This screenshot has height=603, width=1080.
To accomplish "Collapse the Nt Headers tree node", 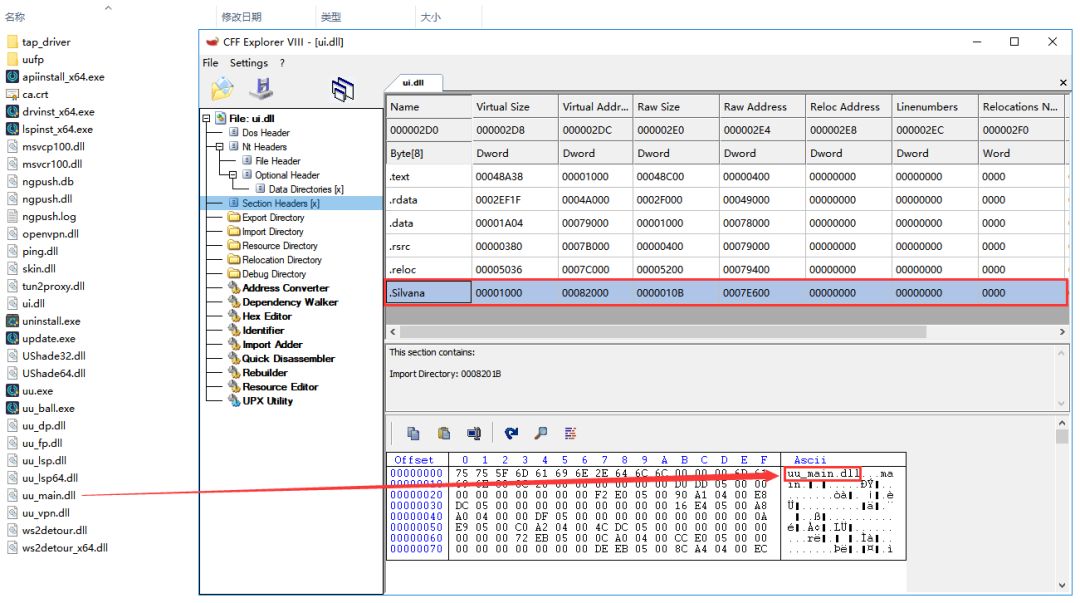I will click(220, 147).
